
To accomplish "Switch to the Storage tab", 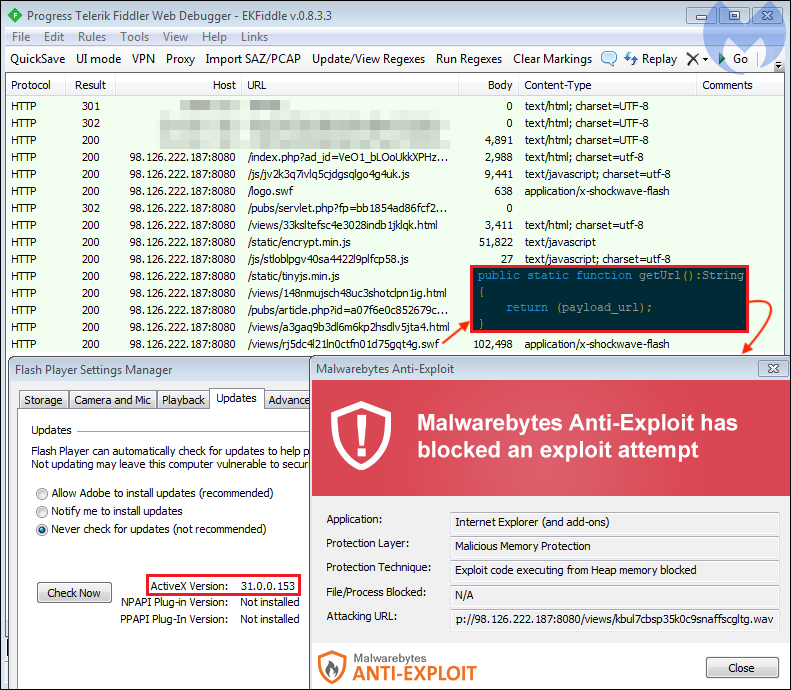I will point(43,400).
